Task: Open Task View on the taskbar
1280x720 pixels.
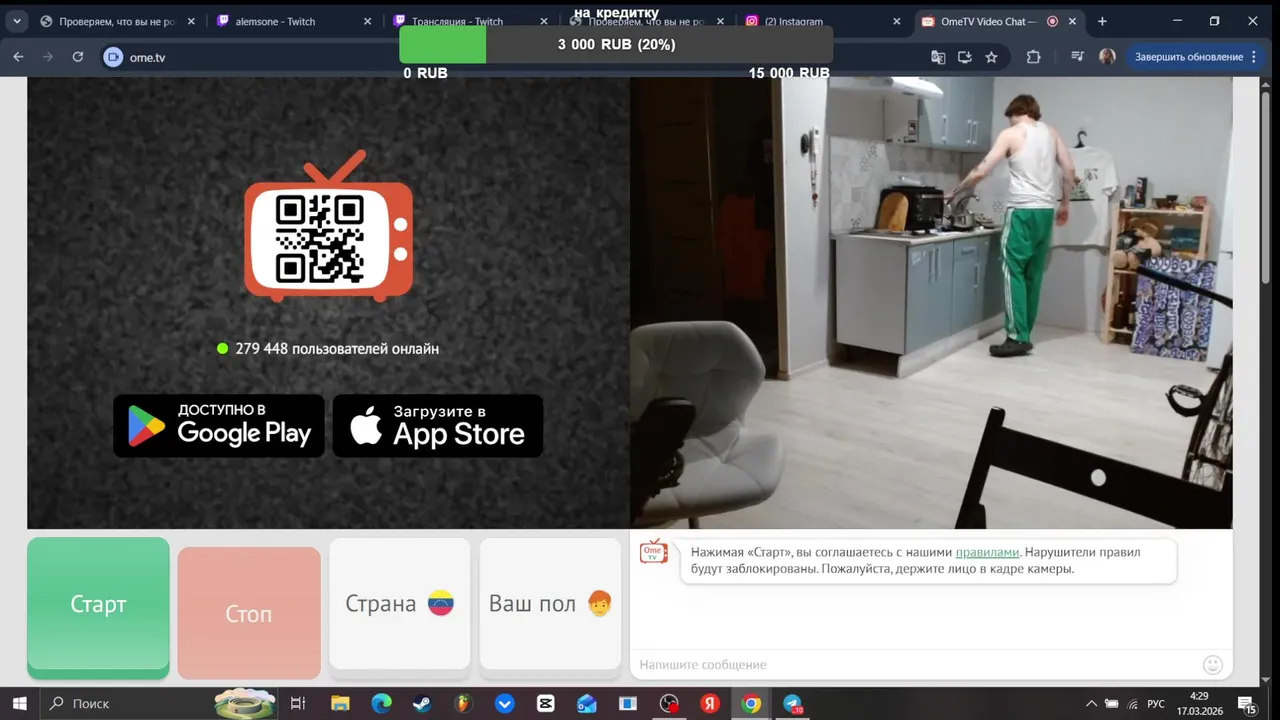Action: pyautogui.click(x=298, y=704)
